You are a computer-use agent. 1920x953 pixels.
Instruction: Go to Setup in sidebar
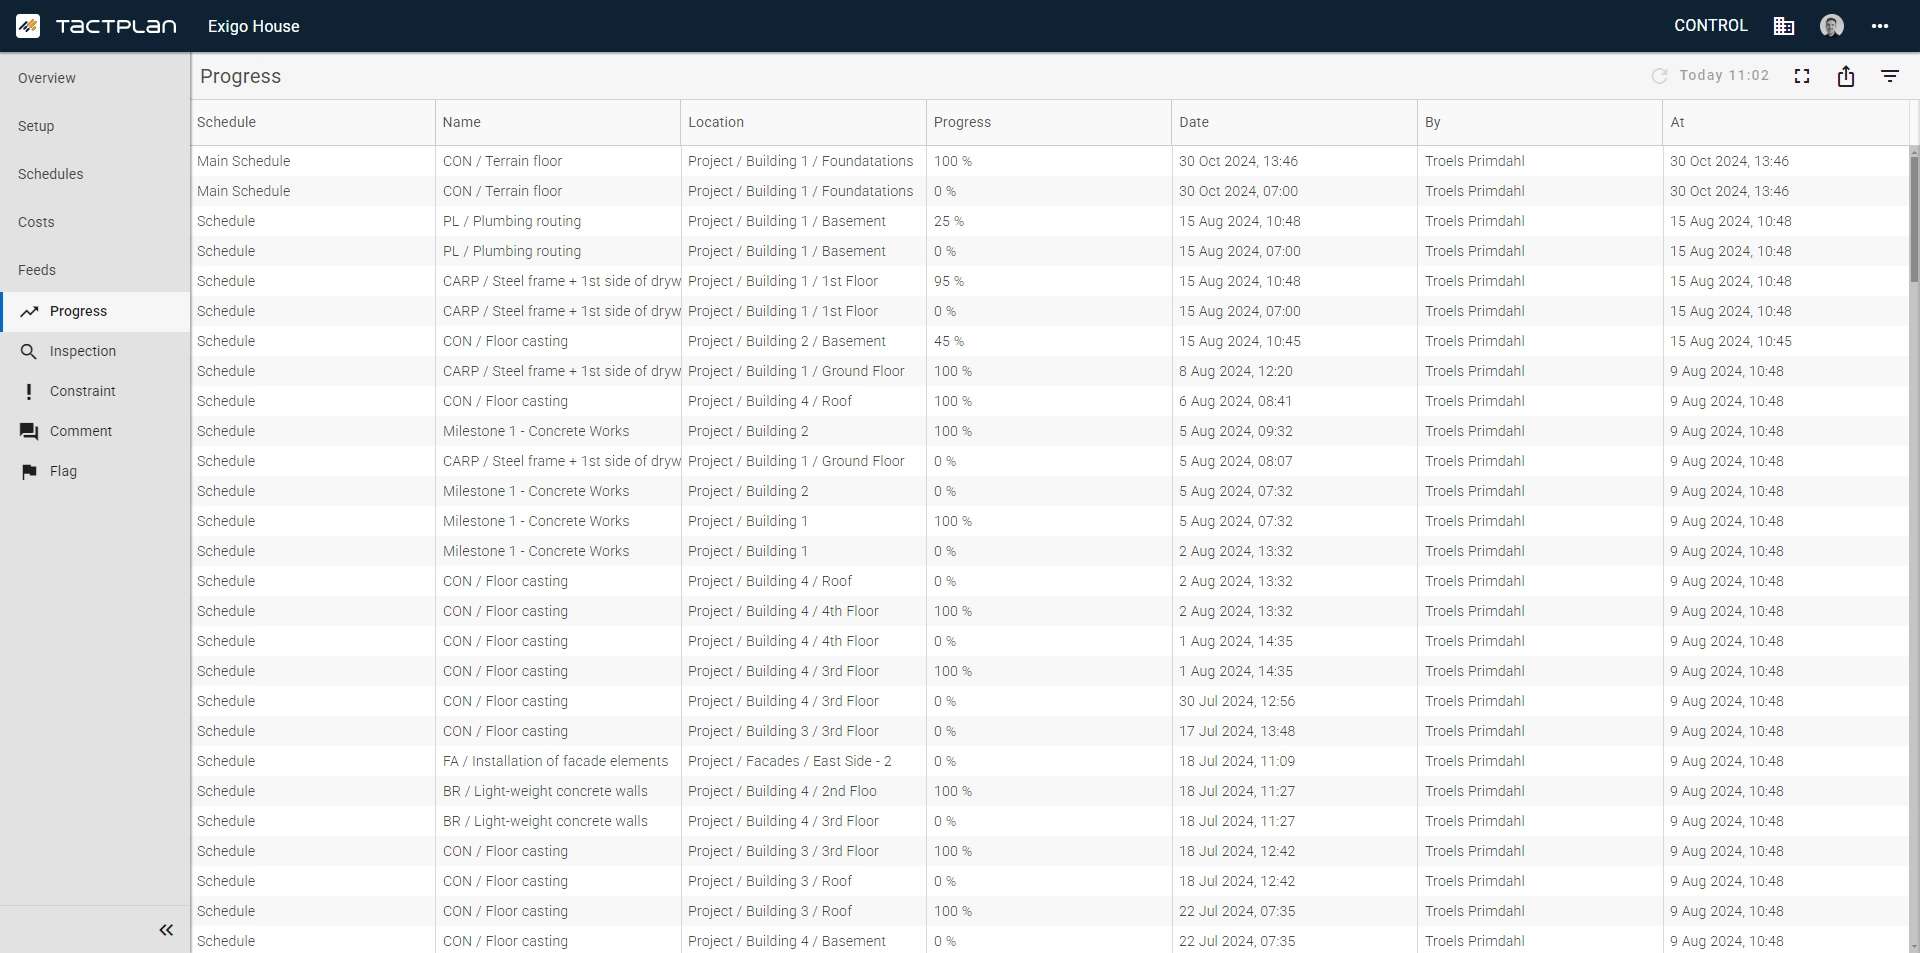pos(36,126)
